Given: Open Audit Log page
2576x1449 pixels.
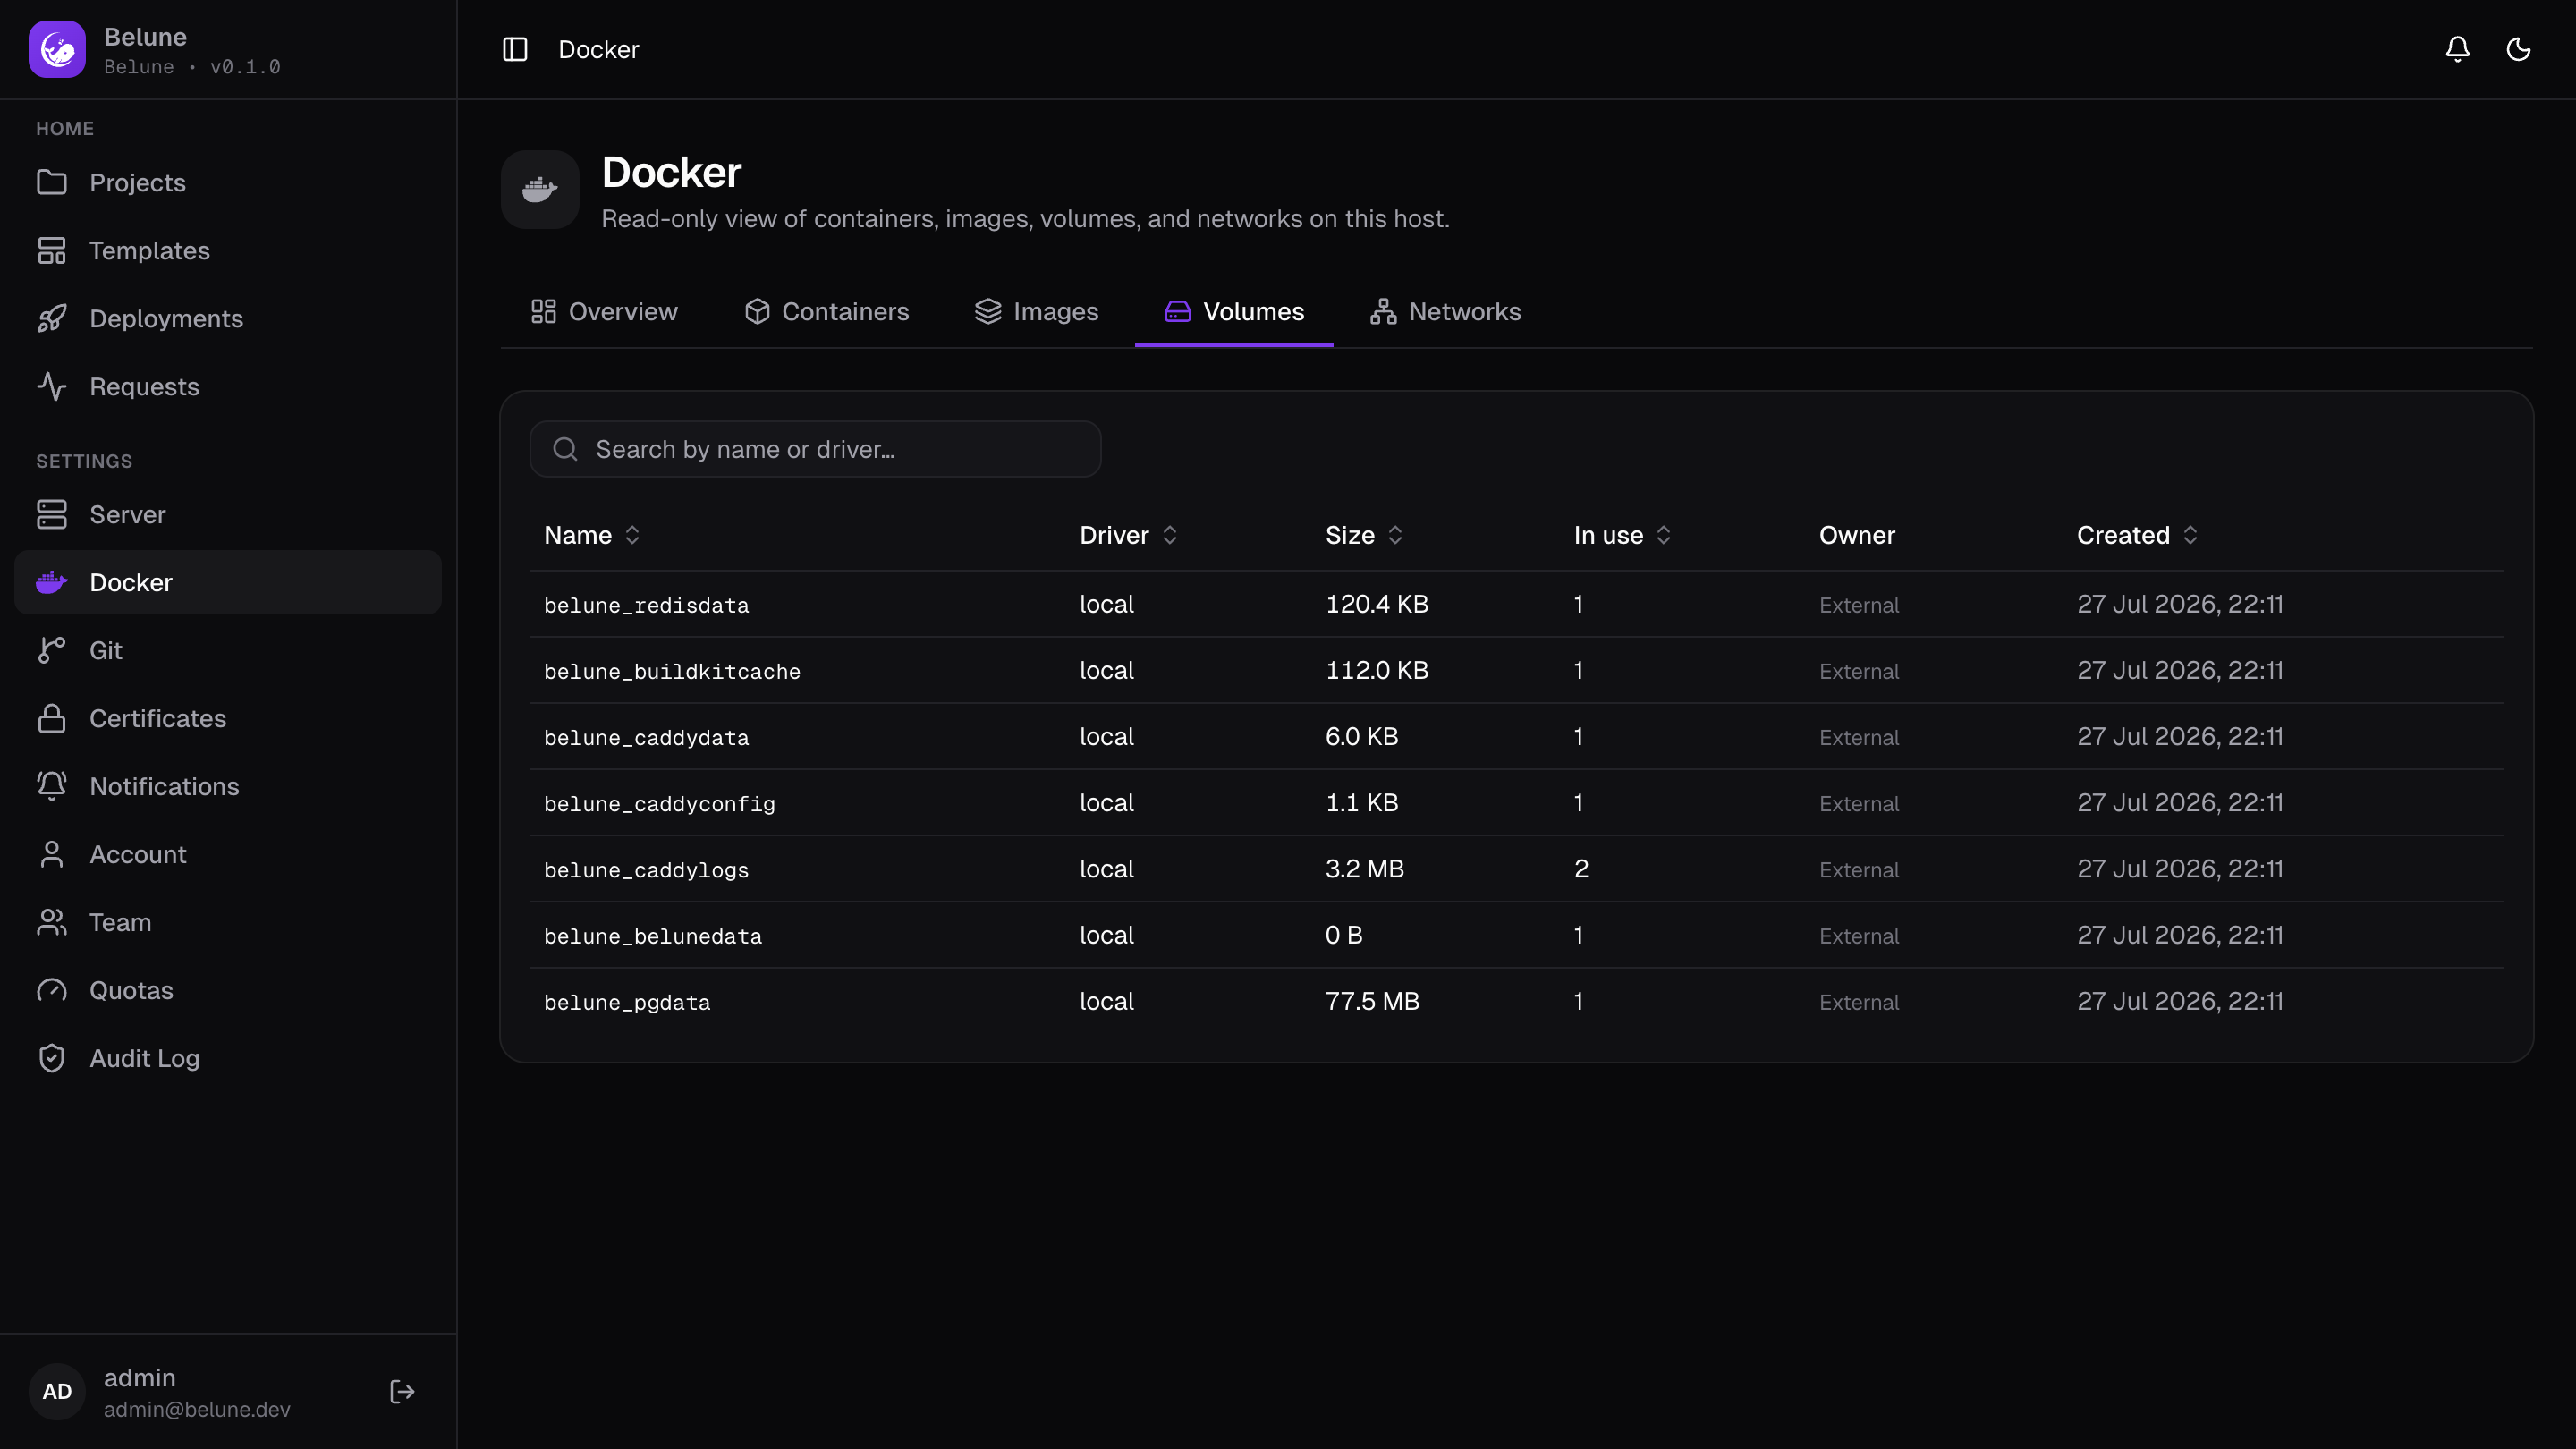Looking at the screenshot, I should tap(228, 1058).
